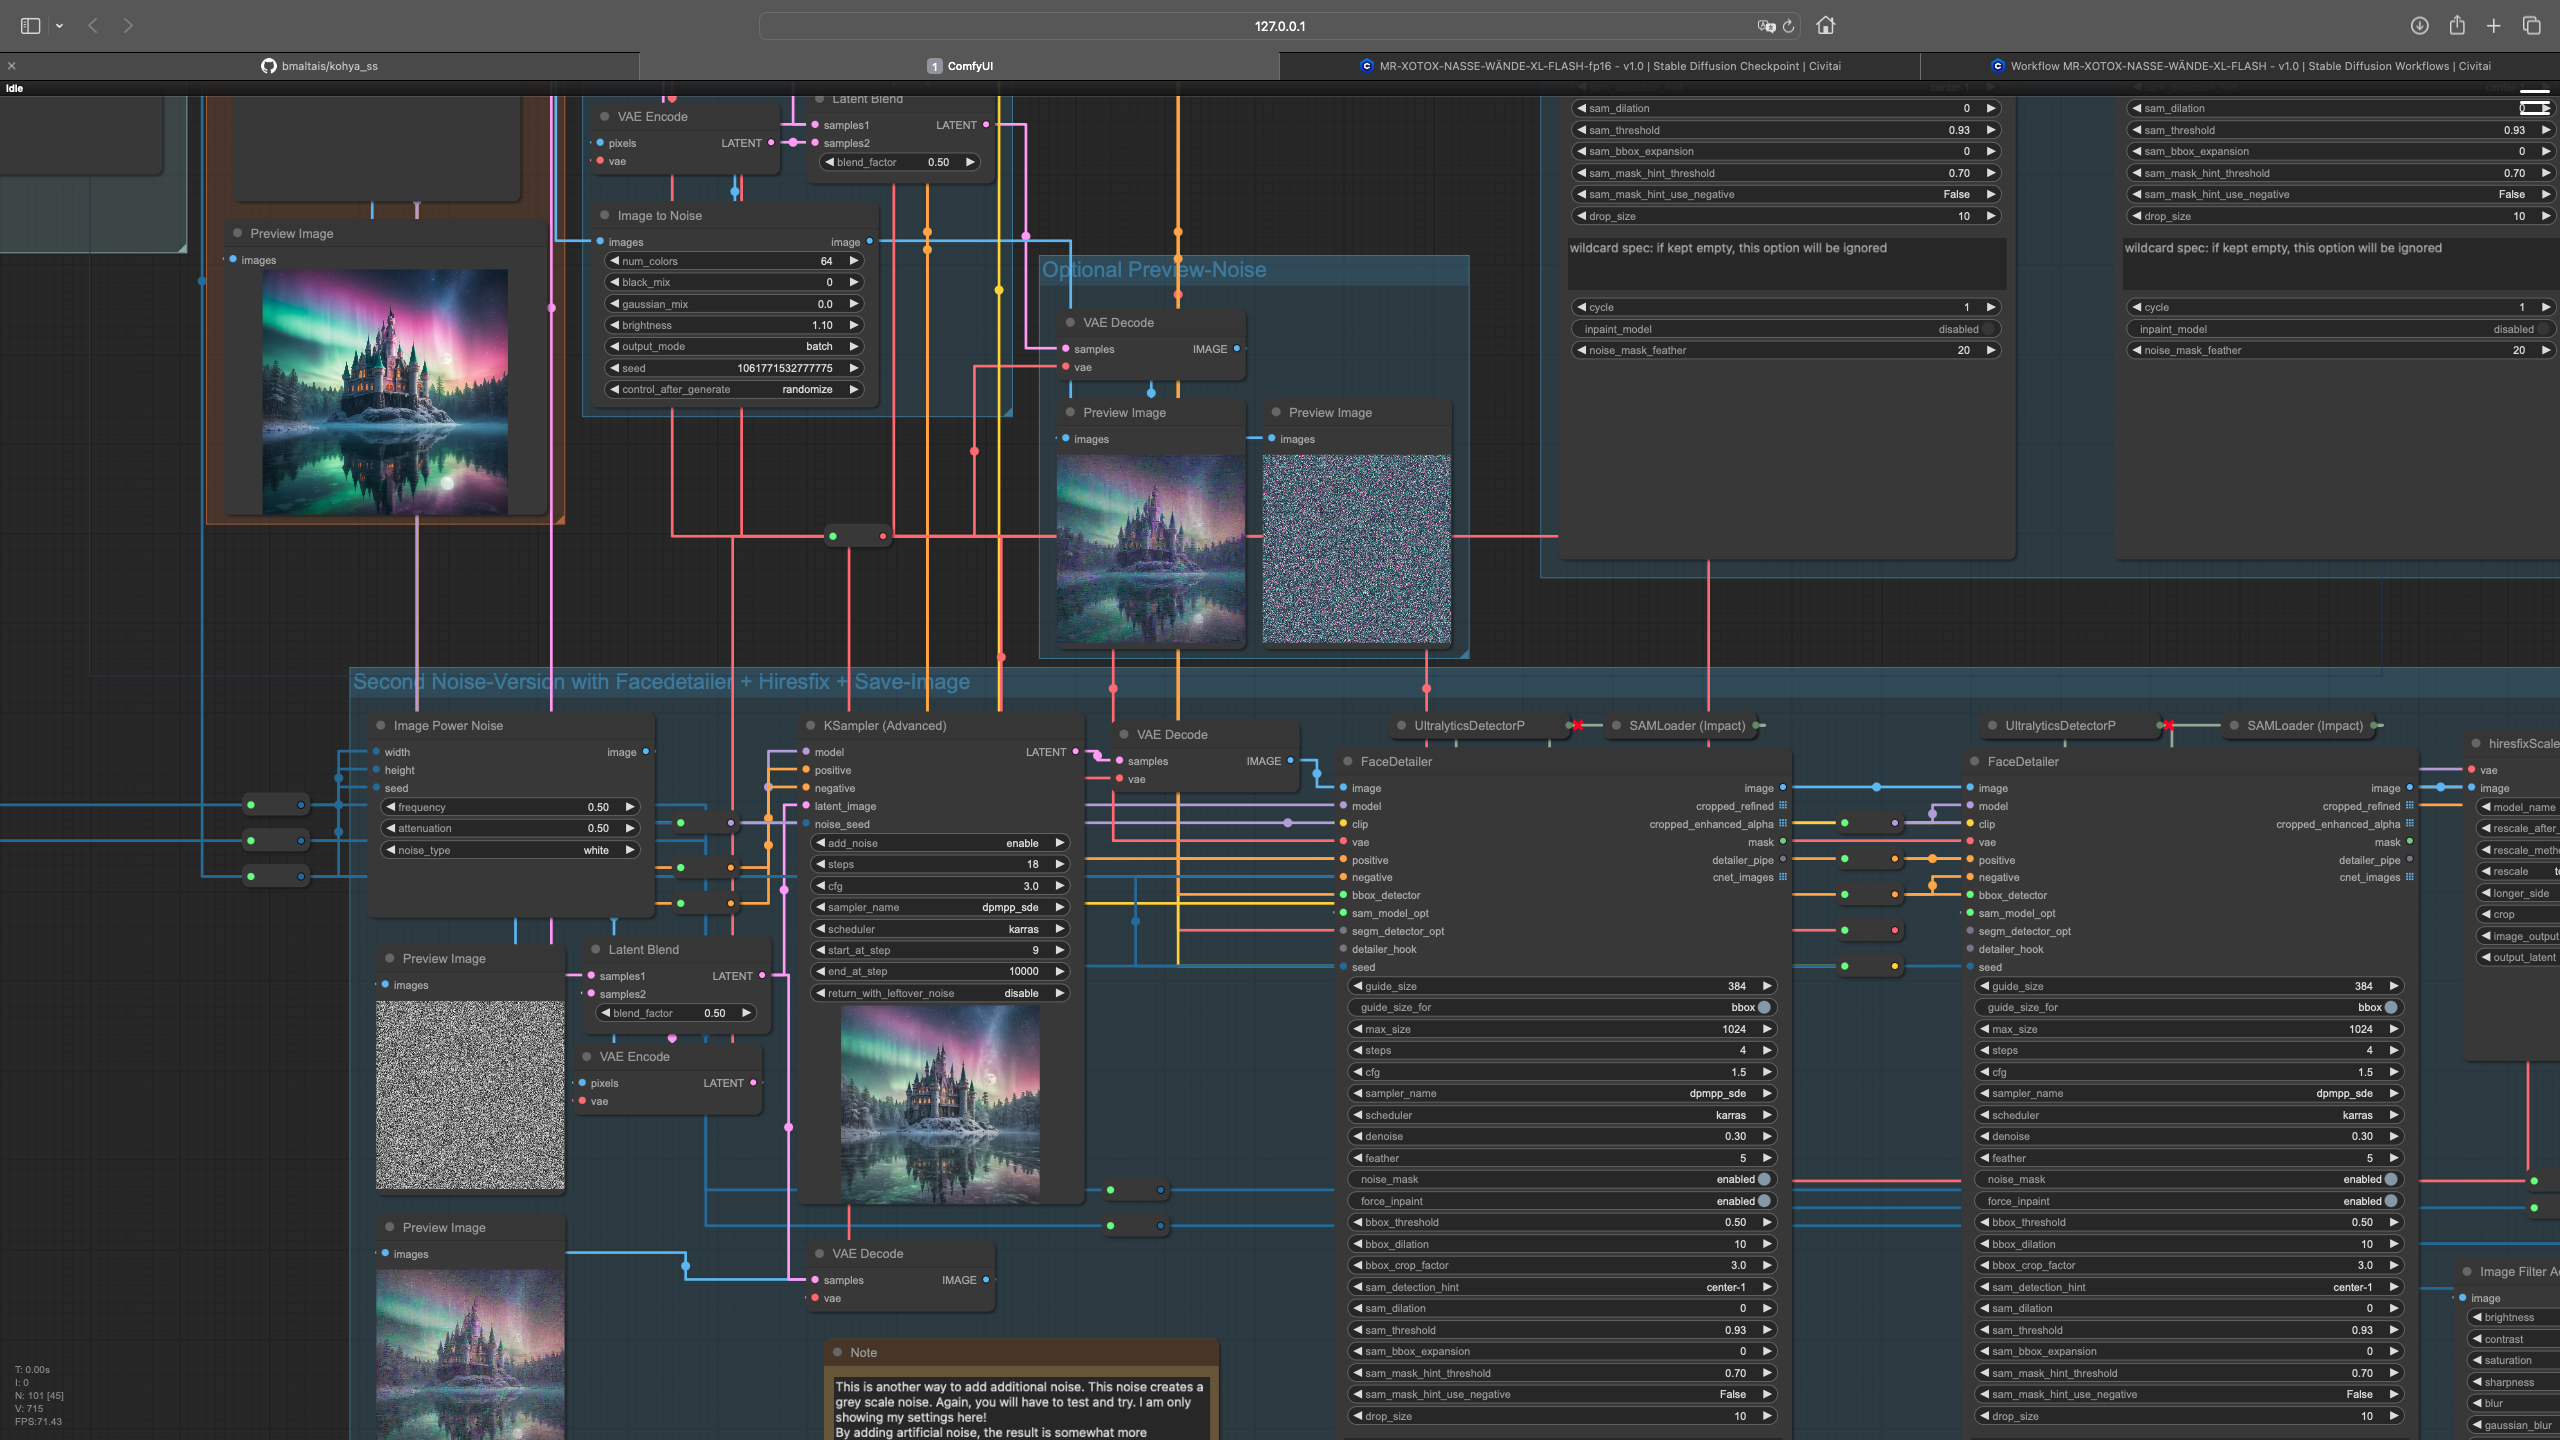Decrease cfg value in KSampler (Advanced)

pos(819,886)
